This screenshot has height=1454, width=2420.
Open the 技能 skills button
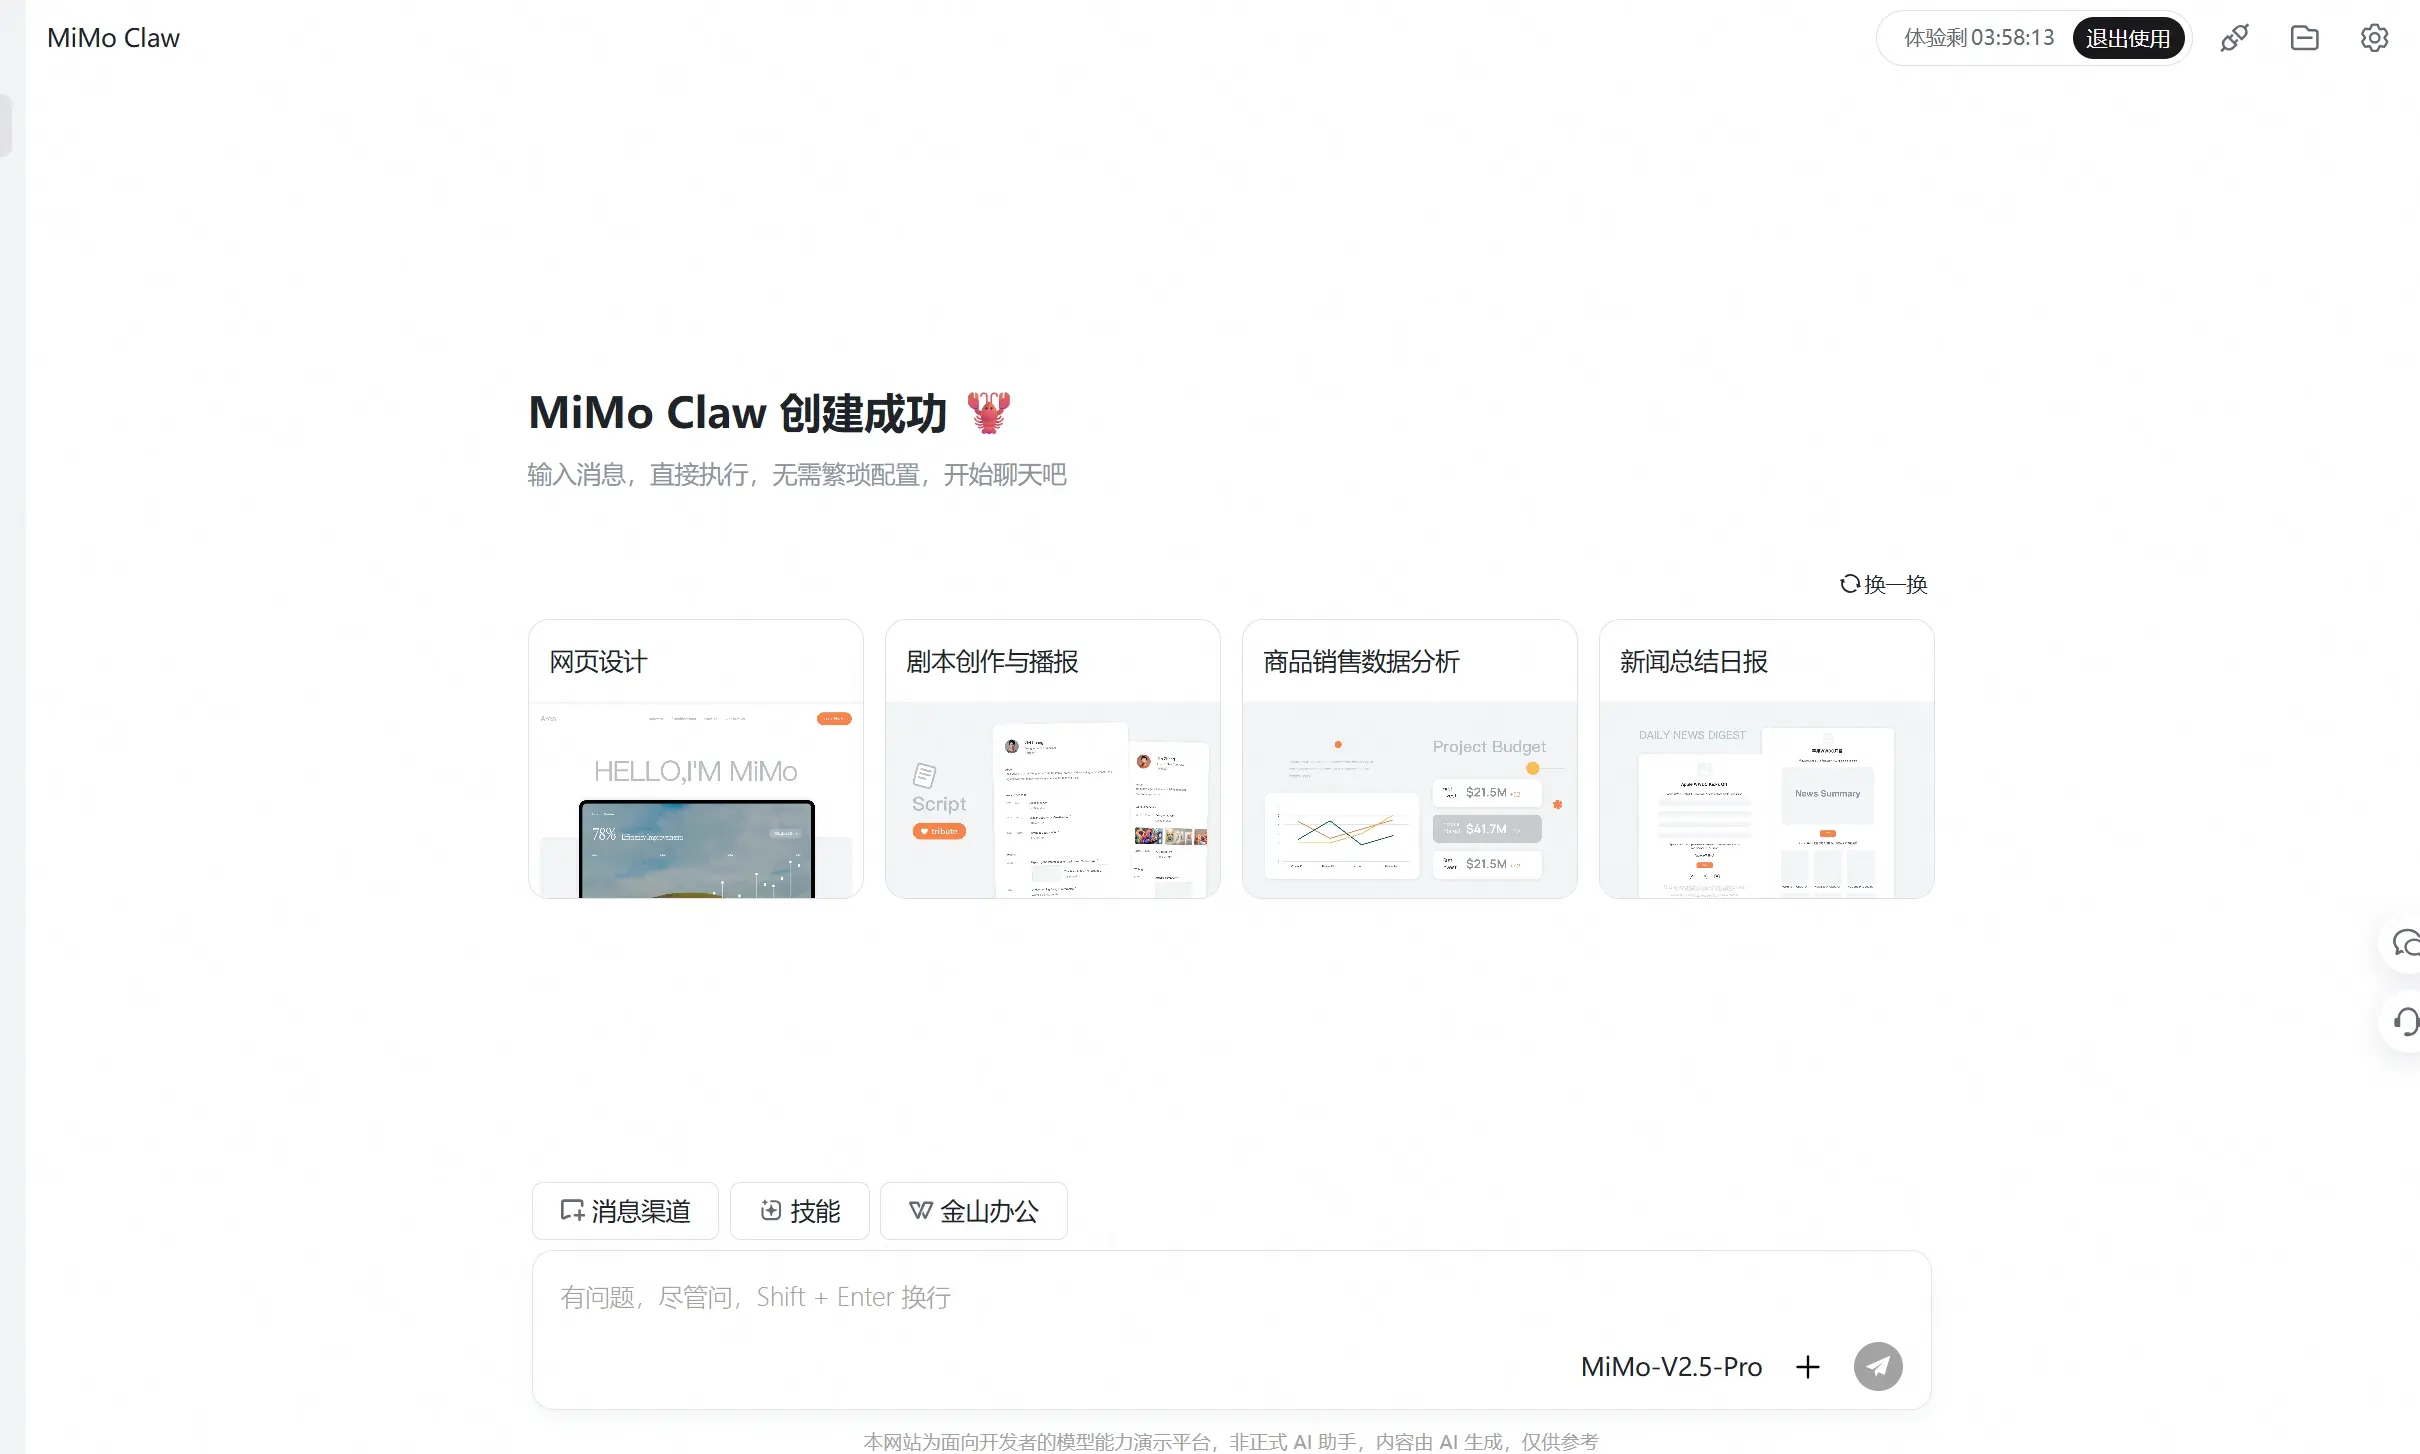coord(799,1211)
